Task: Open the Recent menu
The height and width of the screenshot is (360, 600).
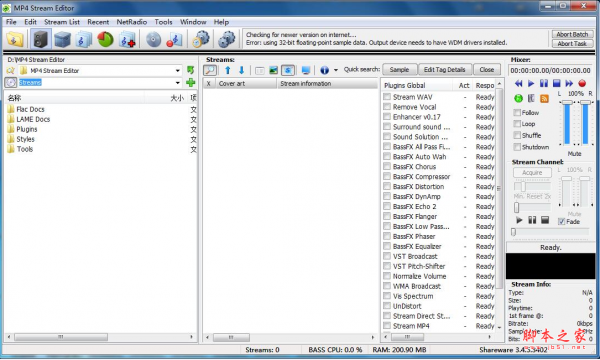Action: click(x=98, y=22)
